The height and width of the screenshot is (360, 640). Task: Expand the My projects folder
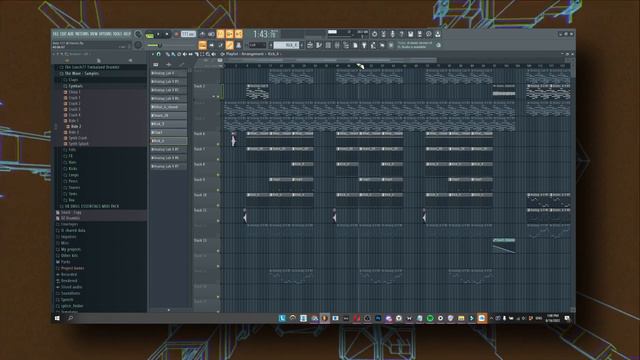point(71,249)
